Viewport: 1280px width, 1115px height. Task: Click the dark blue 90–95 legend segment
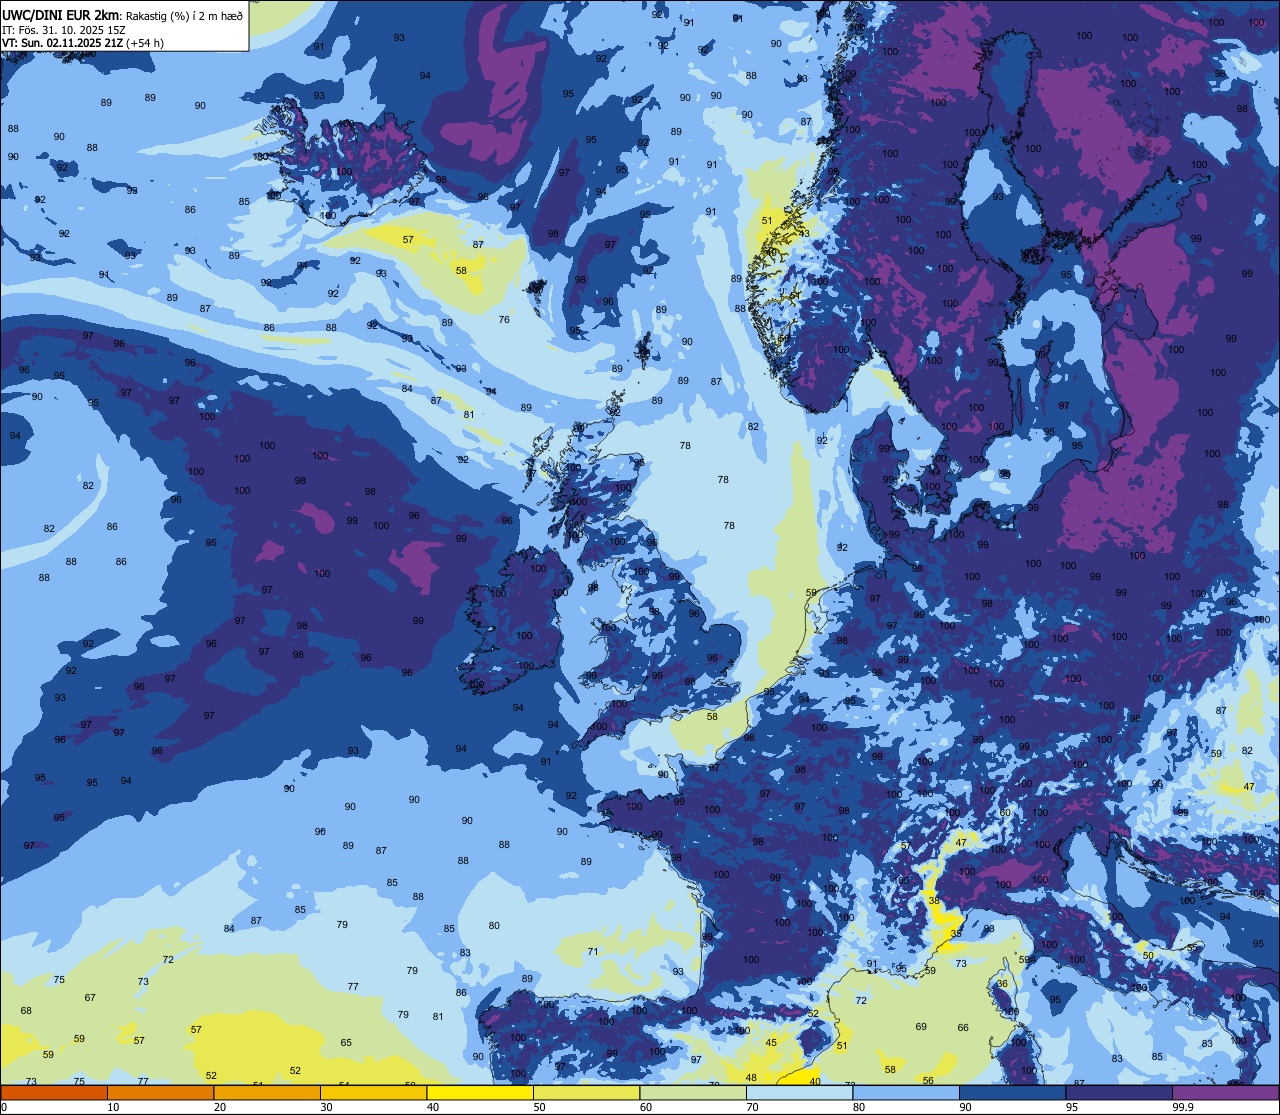tap(1012, 1093)
